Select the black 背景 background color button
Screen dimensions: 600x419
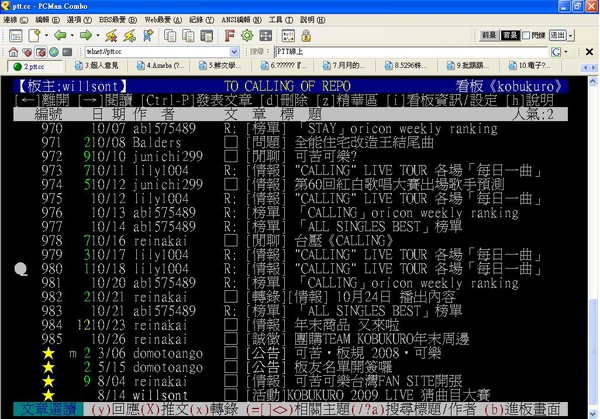click(x=510, y=36)
